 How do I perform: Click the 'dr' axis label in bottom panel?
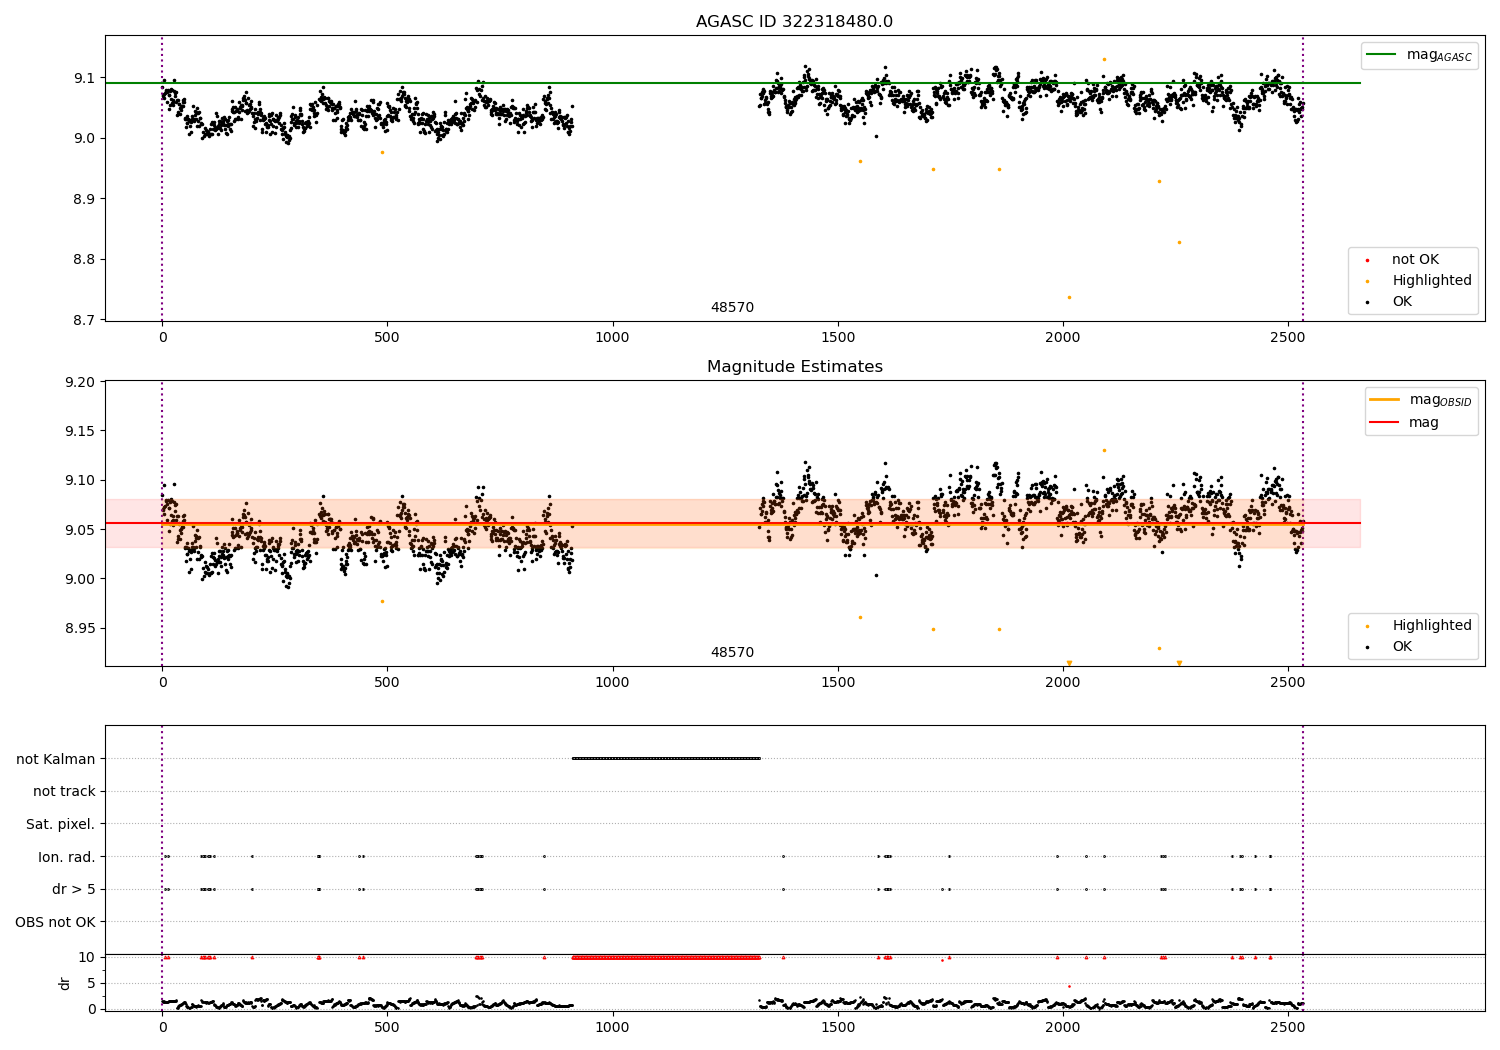tap(65, 983)
